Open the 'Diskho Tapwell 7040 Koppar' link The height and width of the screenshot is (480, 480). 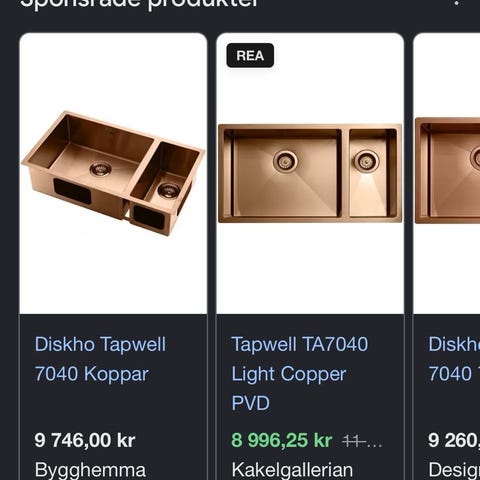point(100,359)
